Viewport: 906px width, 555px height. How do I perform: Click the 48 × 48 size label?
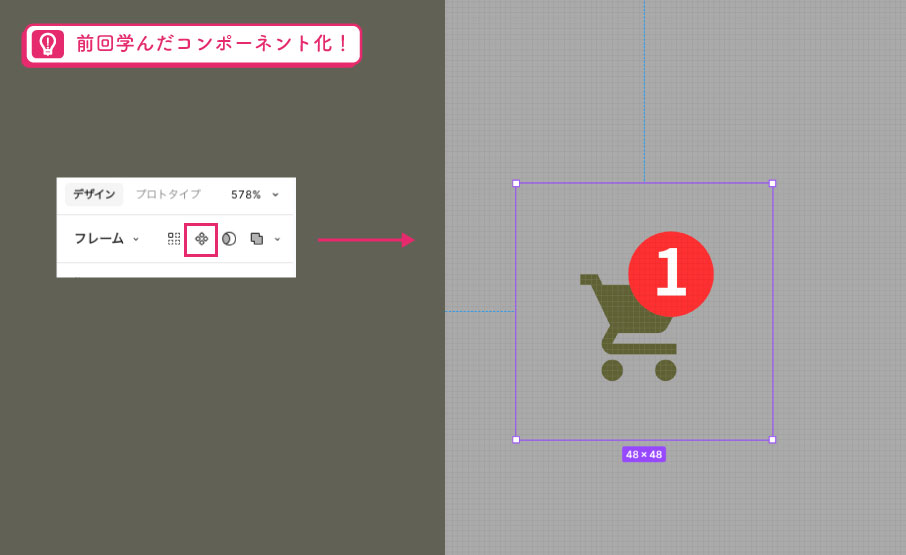tap(644, 455)
